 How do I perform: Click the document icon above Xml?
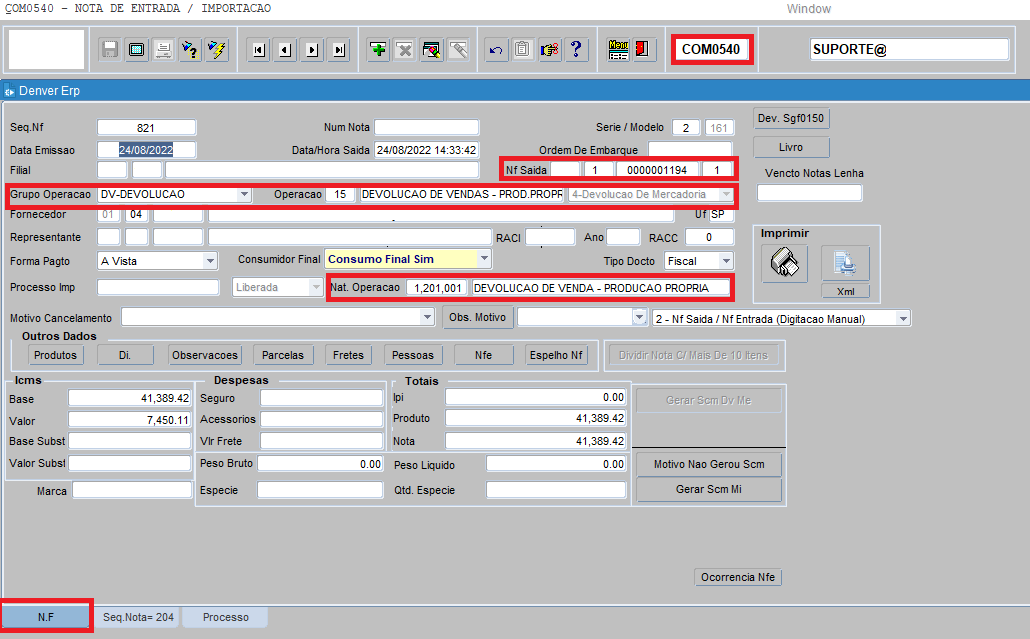pos(845,263)
